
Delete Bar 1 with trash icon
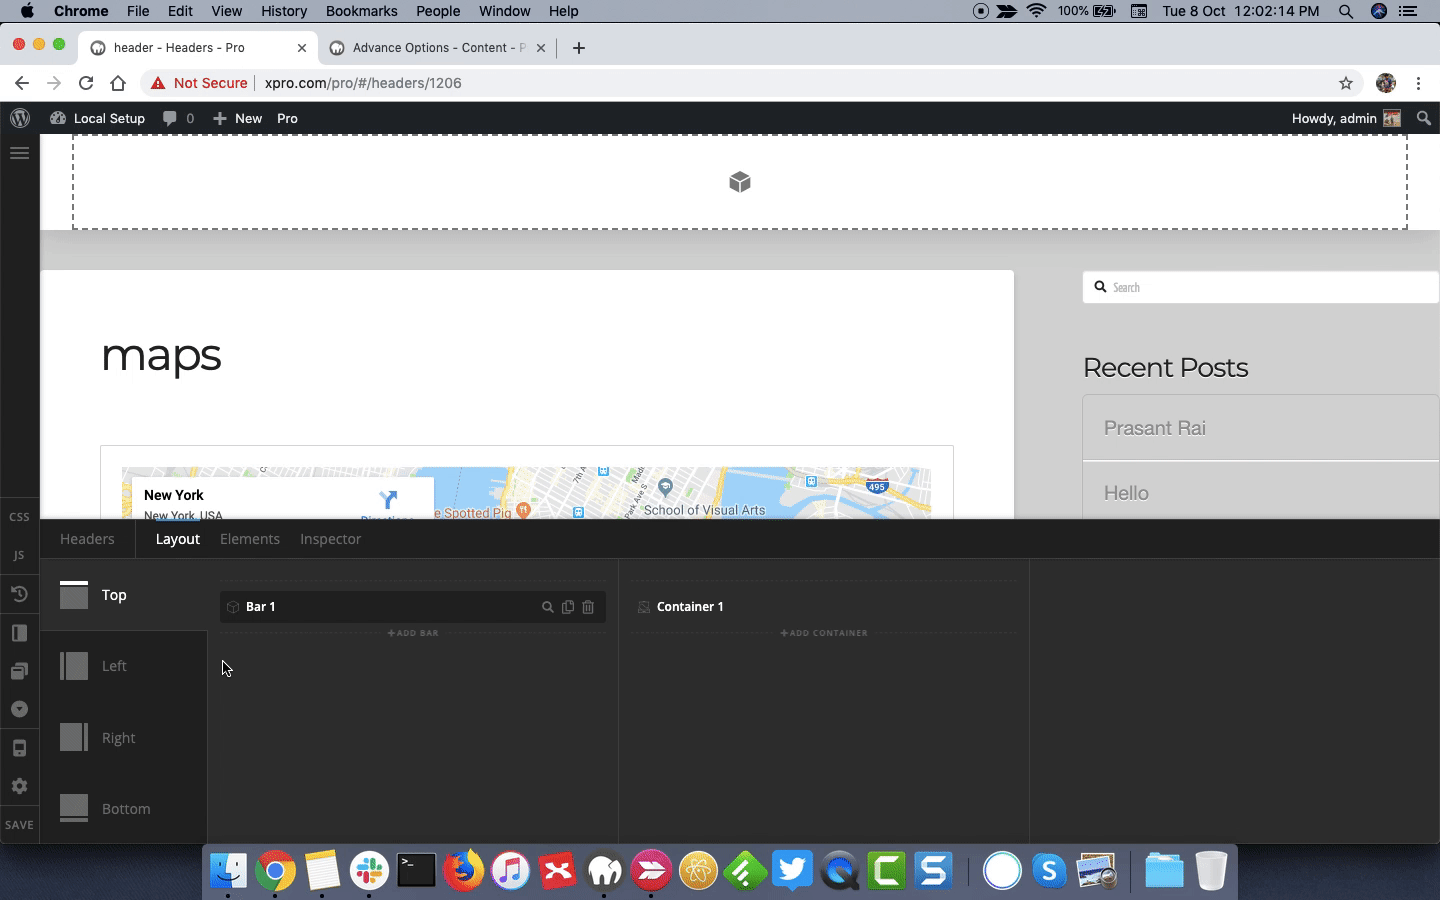pos(588,607)
